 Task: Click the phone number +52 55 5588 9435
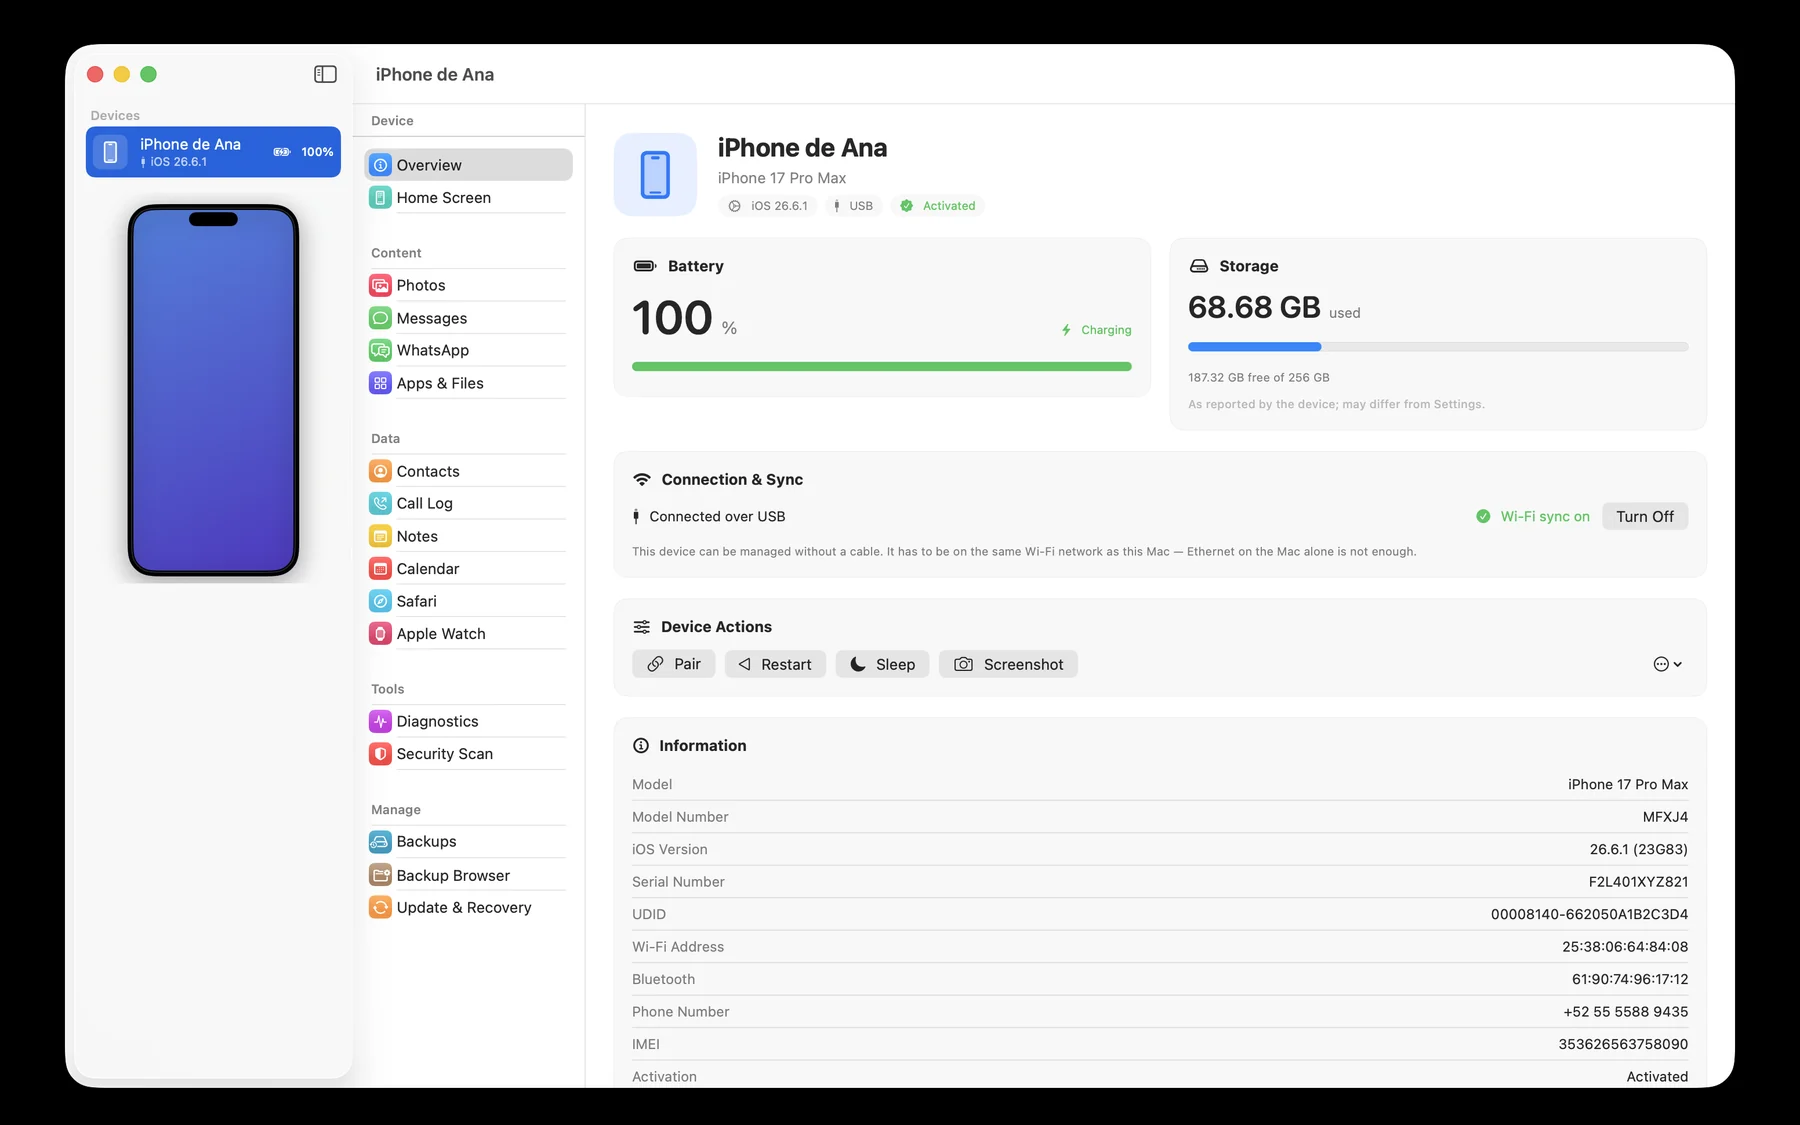[x=1626, y=1012]
